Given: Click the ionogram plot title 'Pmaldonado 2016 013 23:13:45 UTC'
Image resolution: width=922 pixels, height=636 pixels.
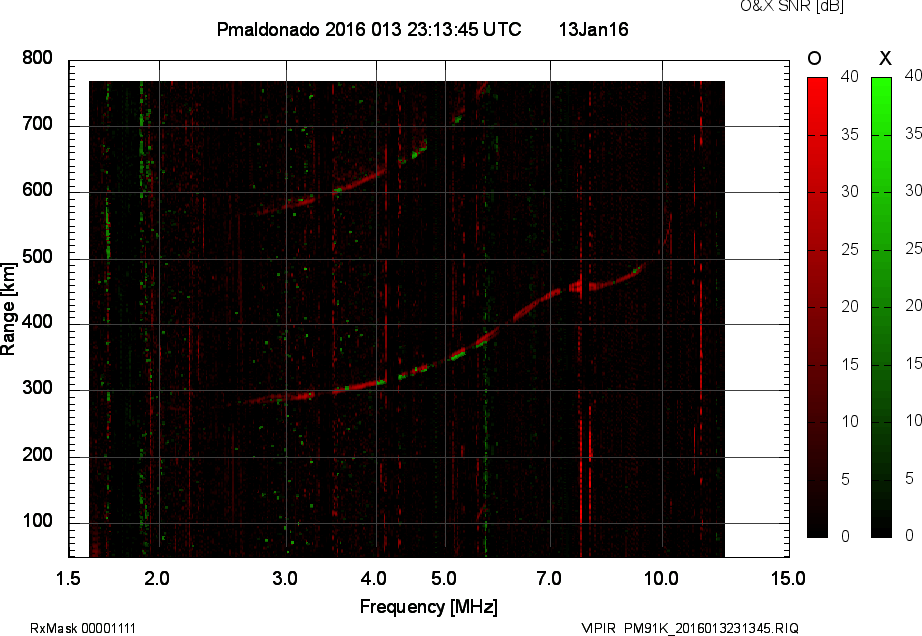Looking at the screenshot, I should [369, 29].
